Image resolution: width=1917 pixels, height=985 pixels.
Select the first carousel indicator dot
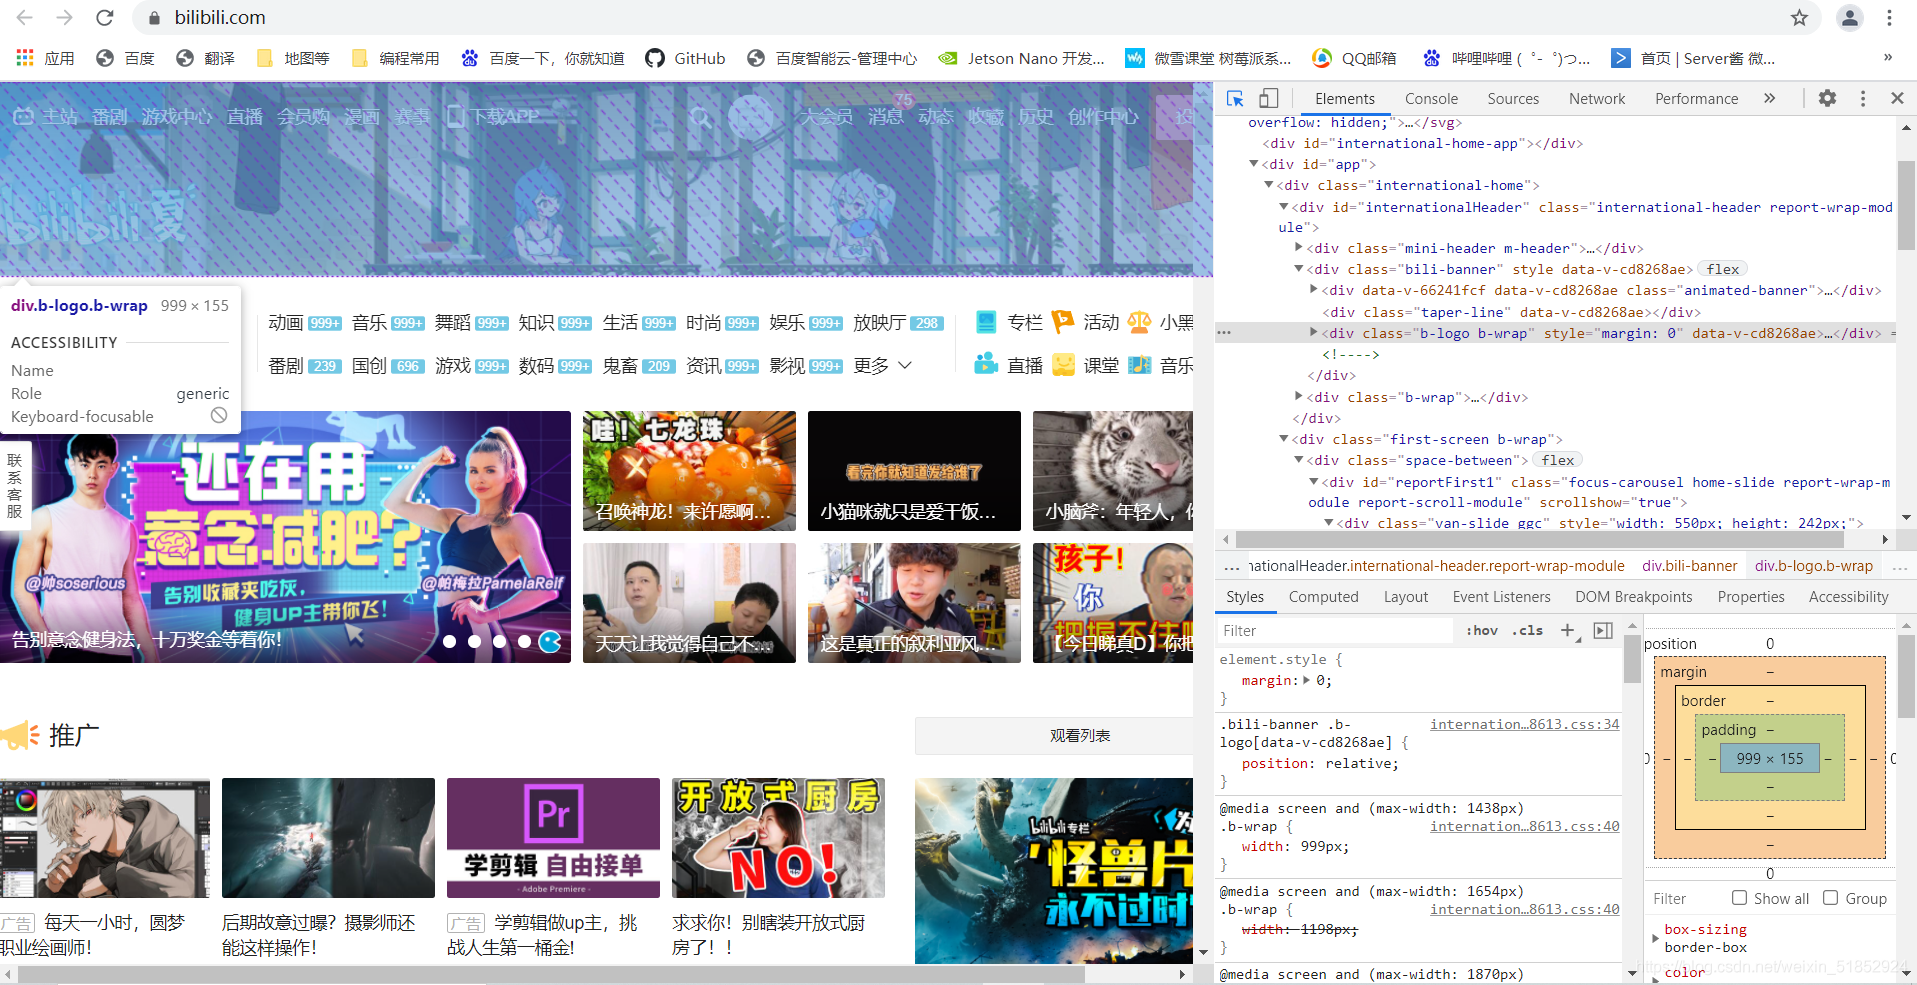(x=450, y=642)
